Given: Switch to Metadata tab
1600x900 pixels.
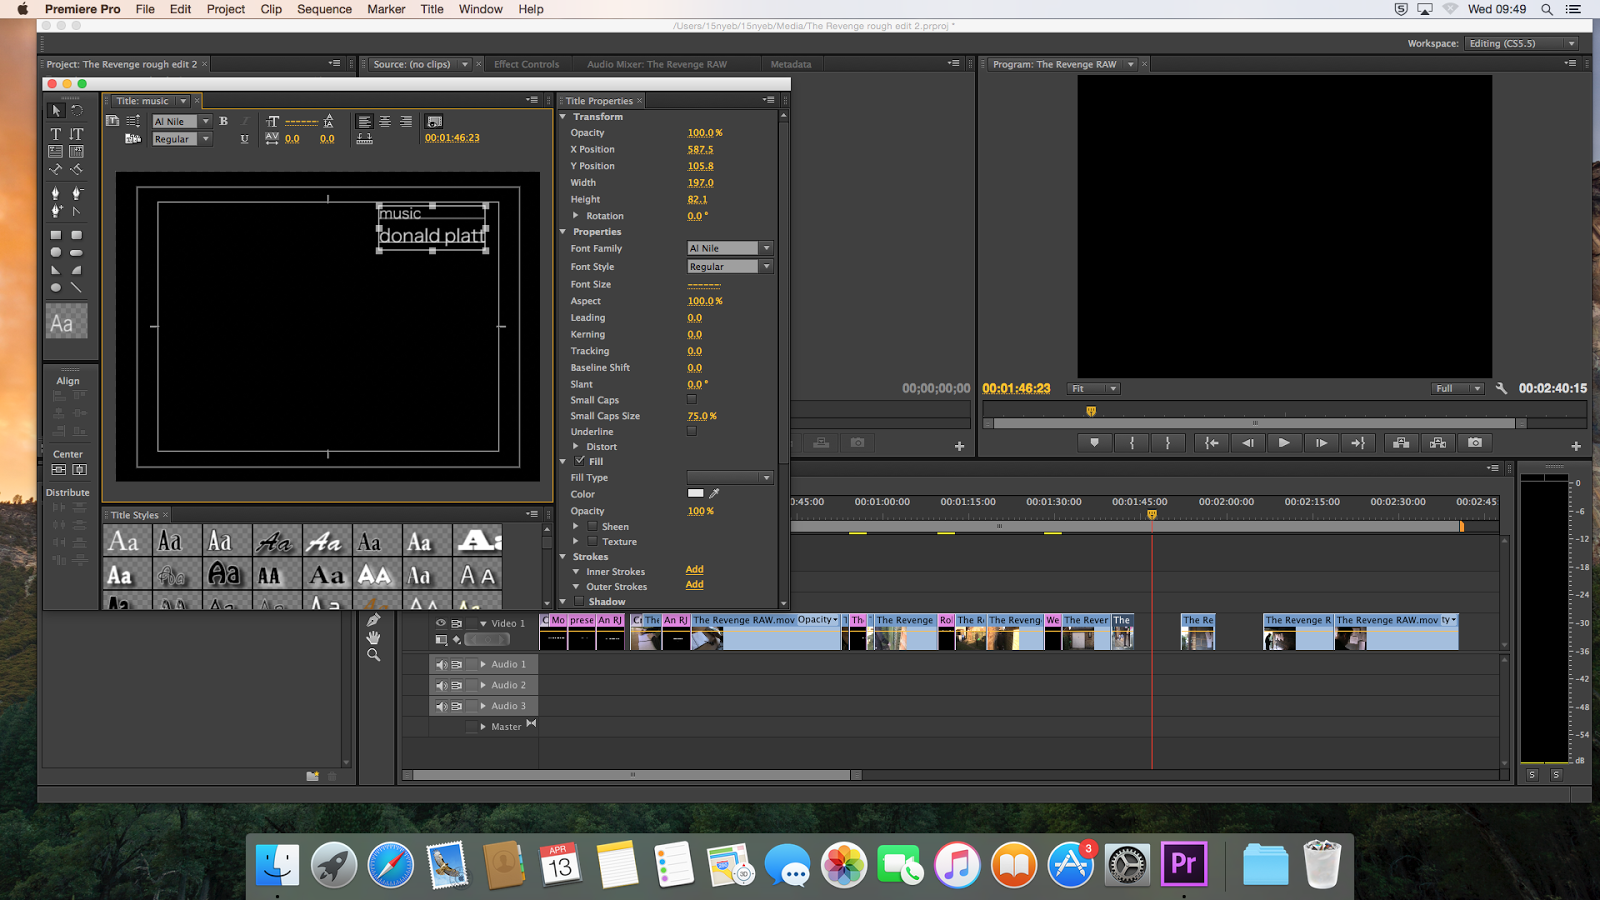Looking at the screenshot, I should coord(790,64).
